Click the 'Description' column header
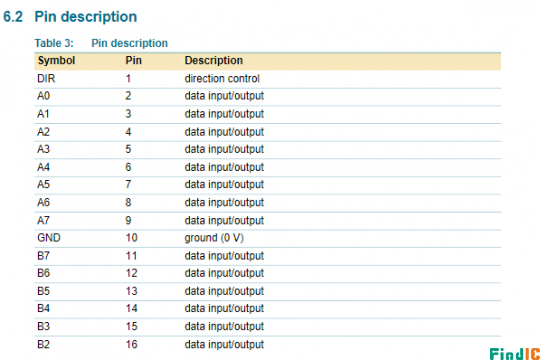 click(214, 61)
